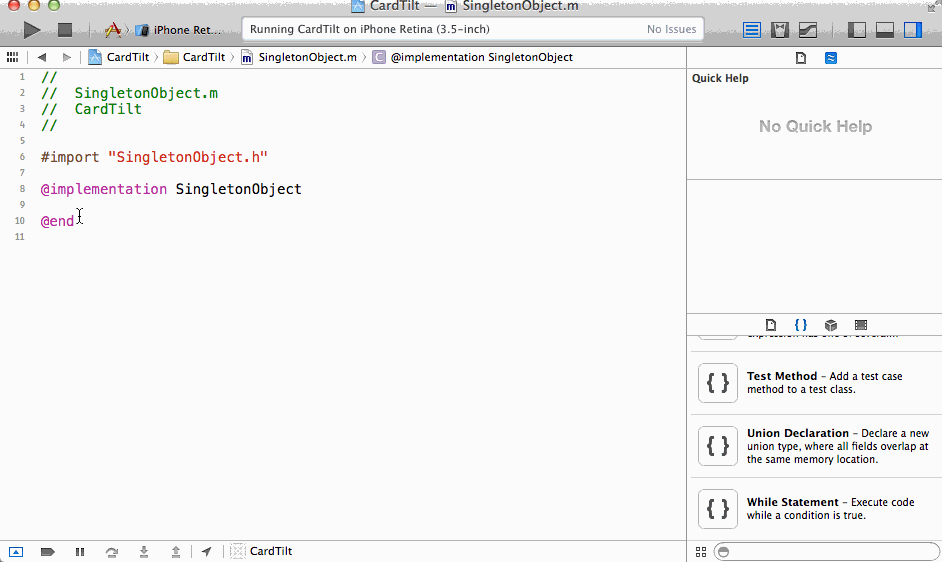Toggle the Navigator pane
The image size is (942, 562).
click(x=857, y=29)
